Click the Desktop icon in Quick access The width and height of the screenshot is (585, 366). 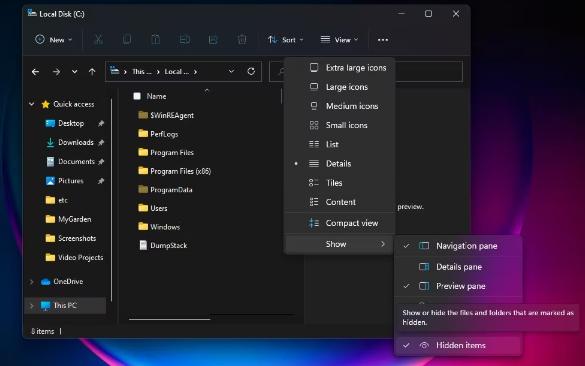[x=50, y=123]
